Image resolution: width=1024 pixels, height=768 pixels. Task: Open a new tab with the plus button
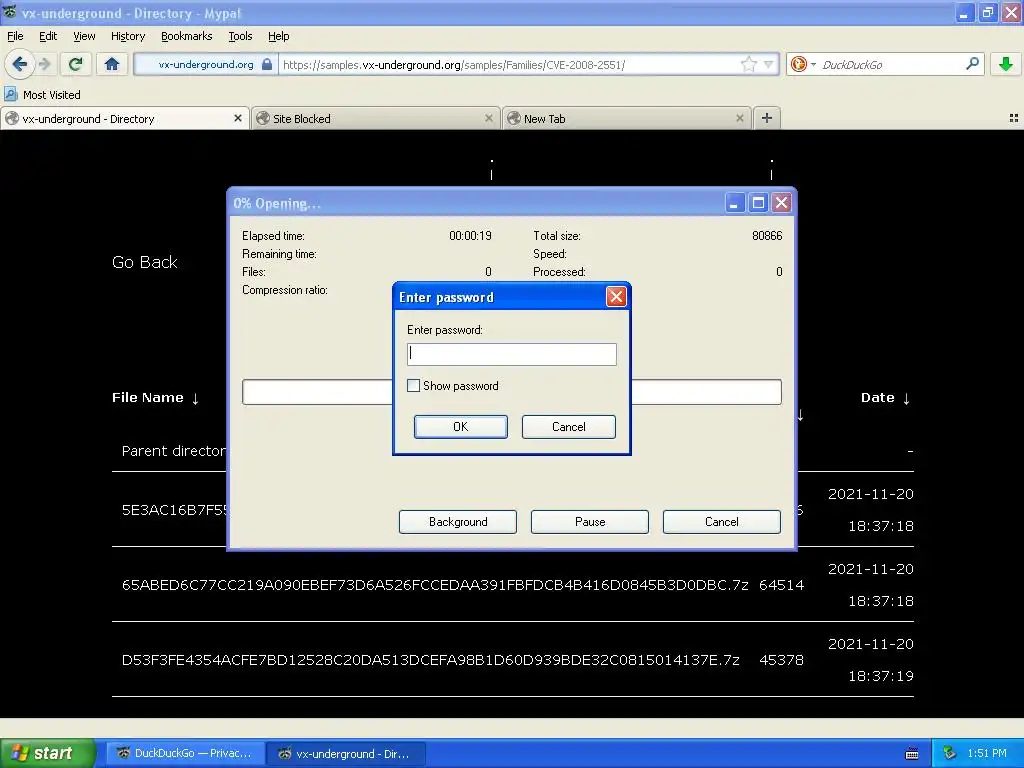767,118
